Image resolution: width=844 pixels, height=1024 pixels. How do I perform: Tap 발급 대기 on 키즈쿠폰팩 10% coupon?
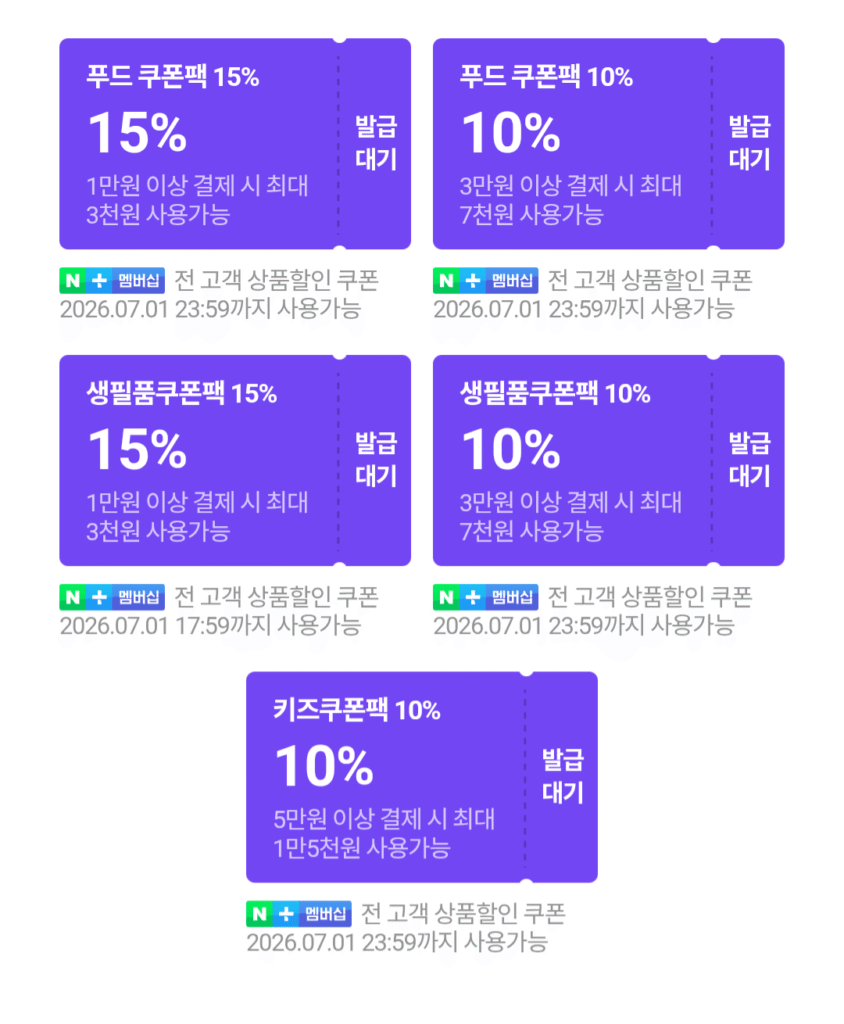pyautogui.click(x=562, y=776)
